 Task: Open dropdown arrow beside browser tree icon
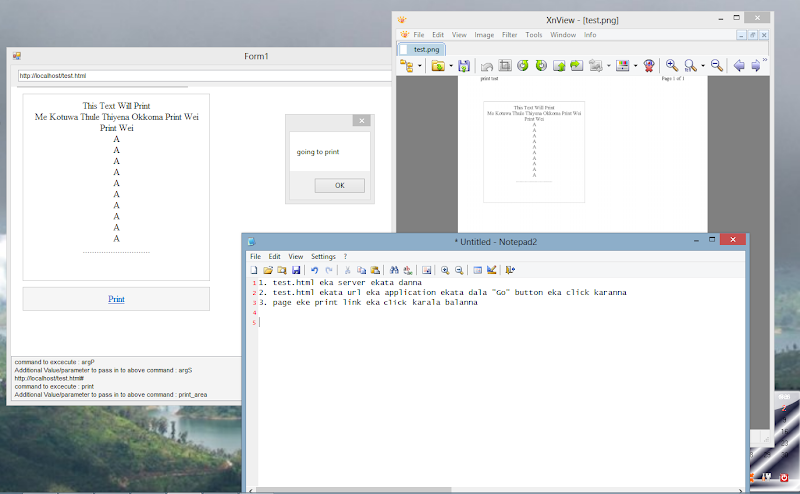click(x=420, y=66)
